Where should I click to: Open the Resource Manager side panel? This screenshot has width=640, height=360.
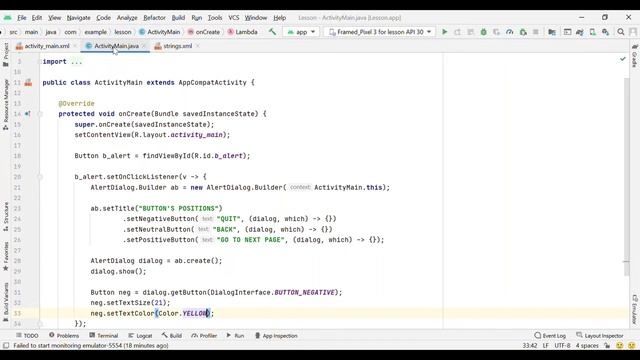[x=6, y=104]
